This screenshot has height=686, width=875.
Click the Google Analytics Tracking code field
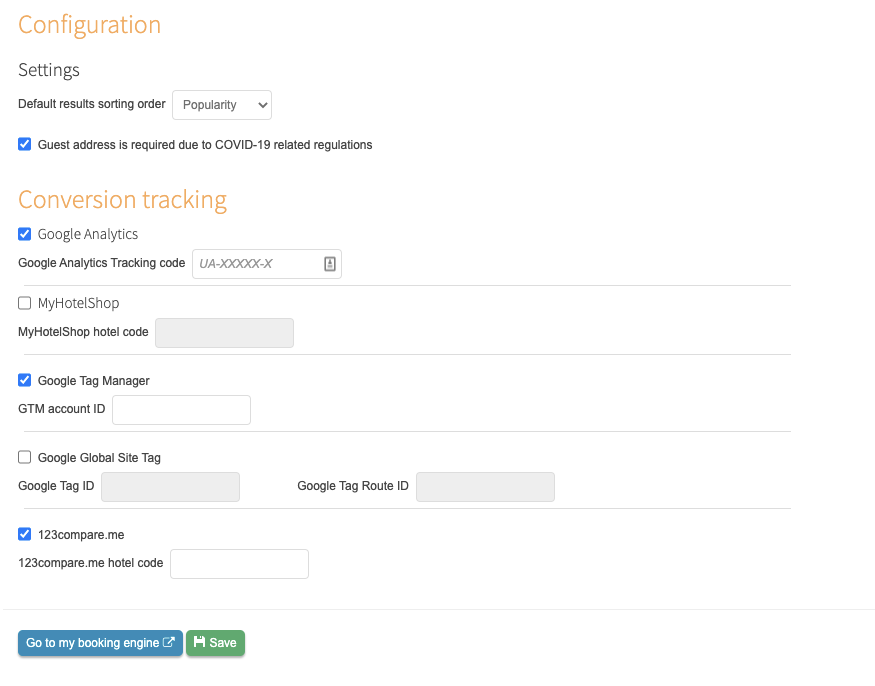coord(267,264)
